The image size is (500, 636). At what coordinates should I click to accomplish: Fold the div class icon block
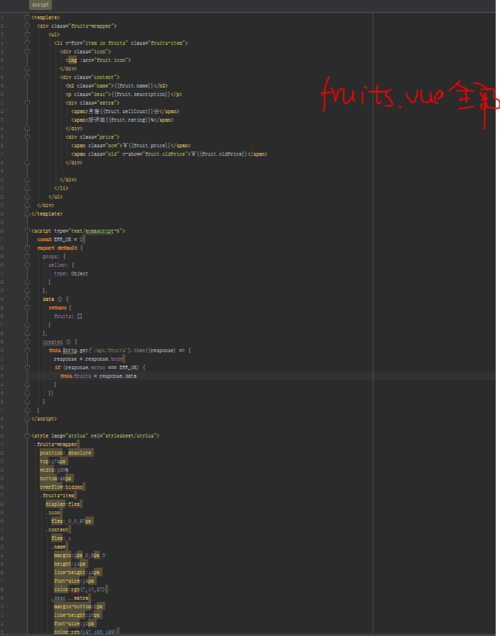click(x=27, y=52)
